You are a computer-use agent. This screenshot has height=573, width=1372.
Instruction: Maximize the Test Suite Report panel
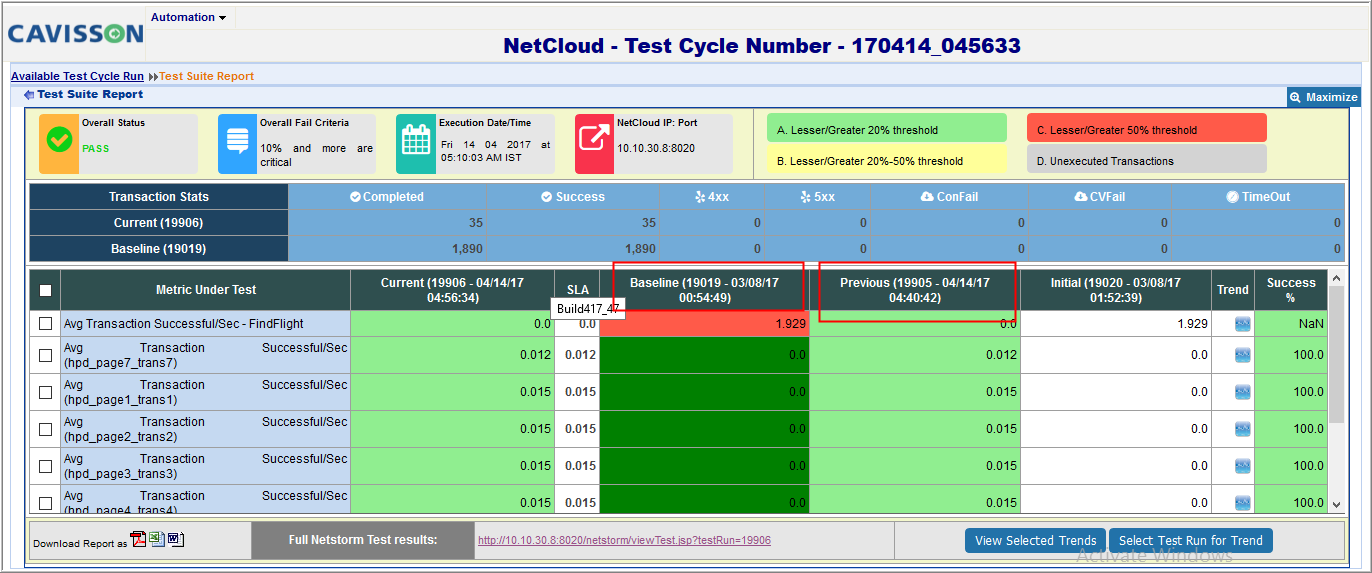1324,97
